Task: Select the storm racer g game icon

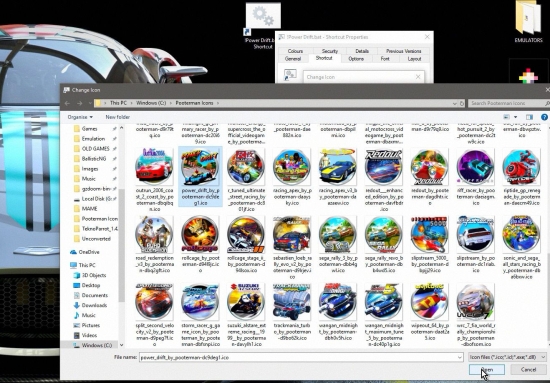Action: pyautogui.click(x=200, y=315)
